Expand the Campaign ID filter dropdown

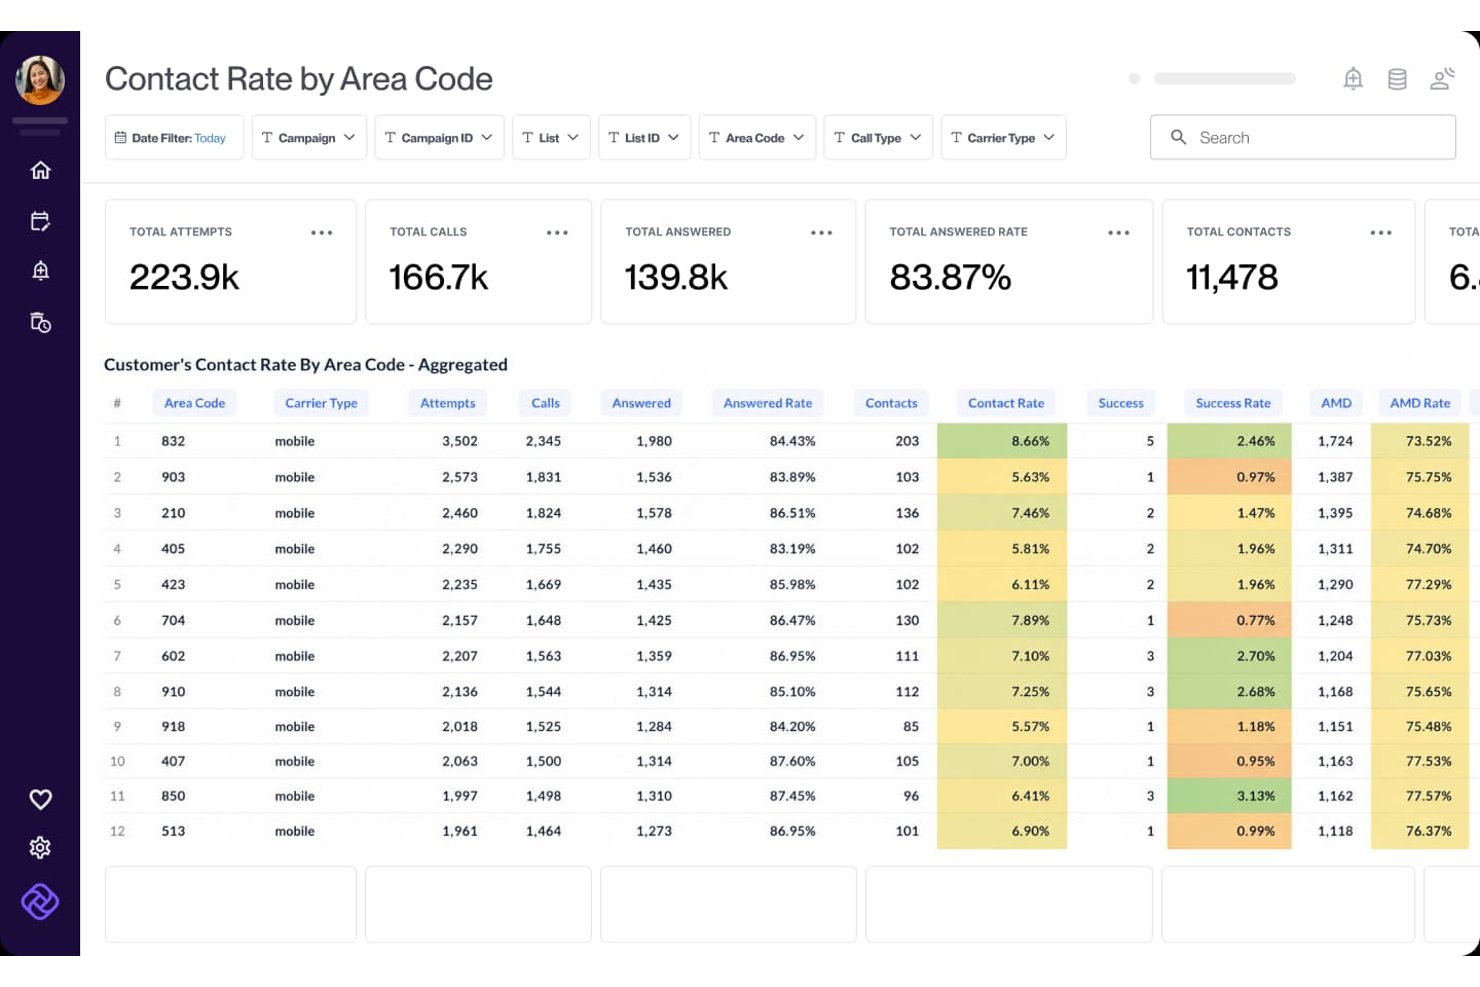click(x=439, y=137)
